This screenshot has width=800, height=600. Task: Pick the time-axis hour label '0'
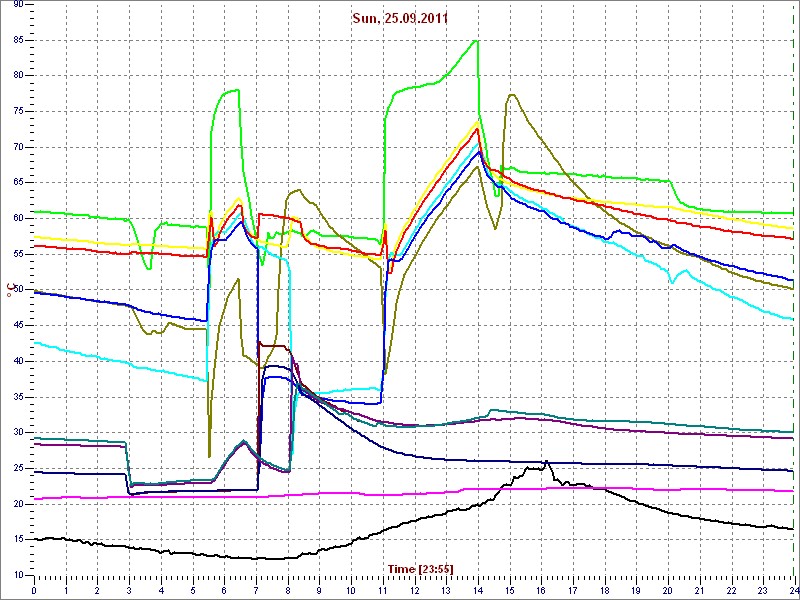tap(34, 590)
